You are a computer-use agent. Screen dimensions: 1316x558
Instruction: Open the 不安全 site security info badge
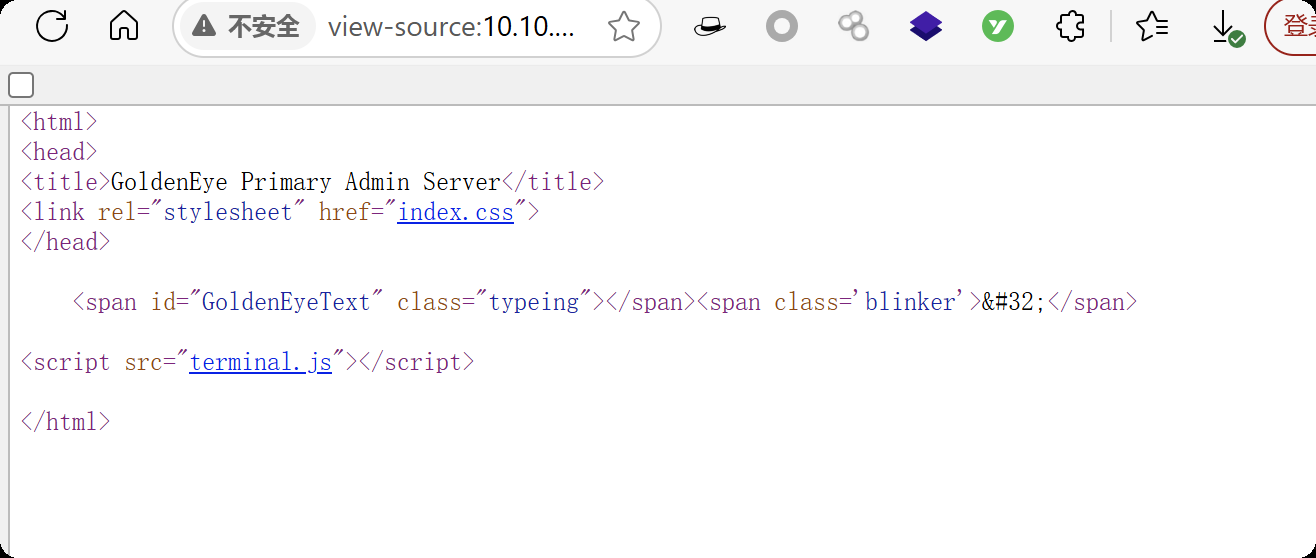(247, 27)
